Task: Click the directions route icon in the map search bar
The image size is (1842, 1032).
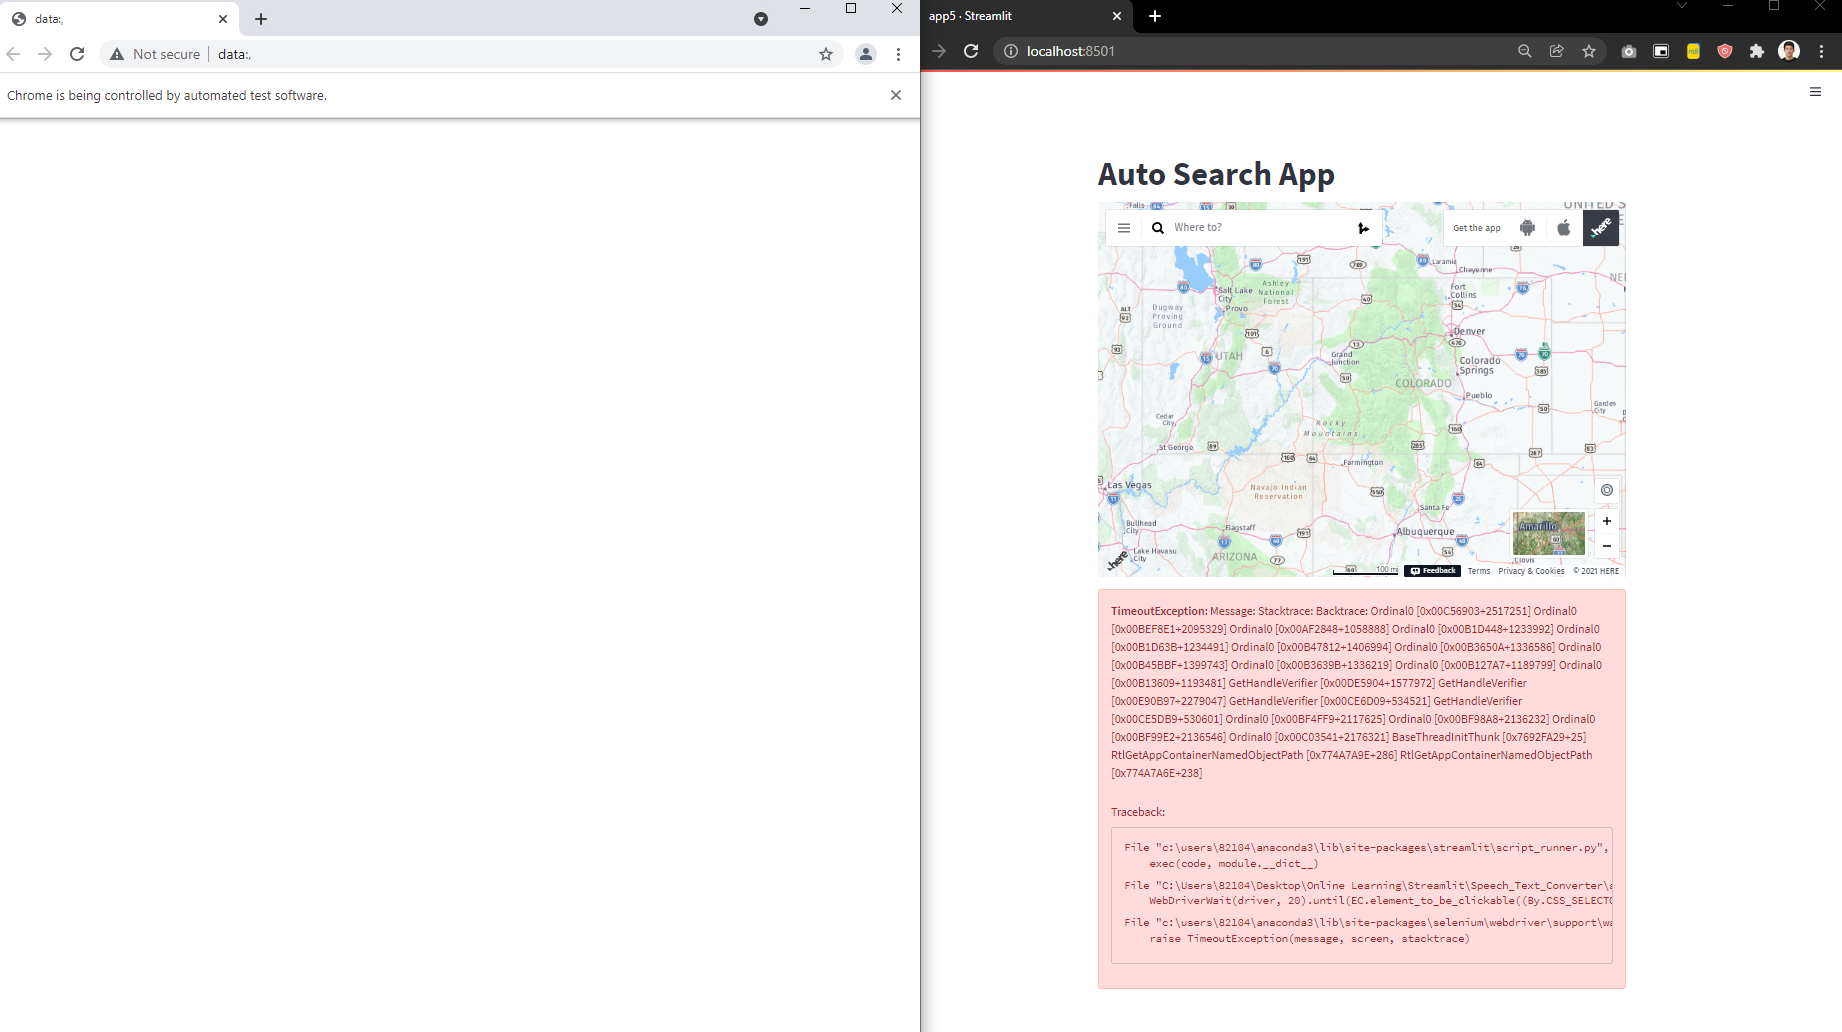Action: pyautogui.click(x=1363, y=228)
